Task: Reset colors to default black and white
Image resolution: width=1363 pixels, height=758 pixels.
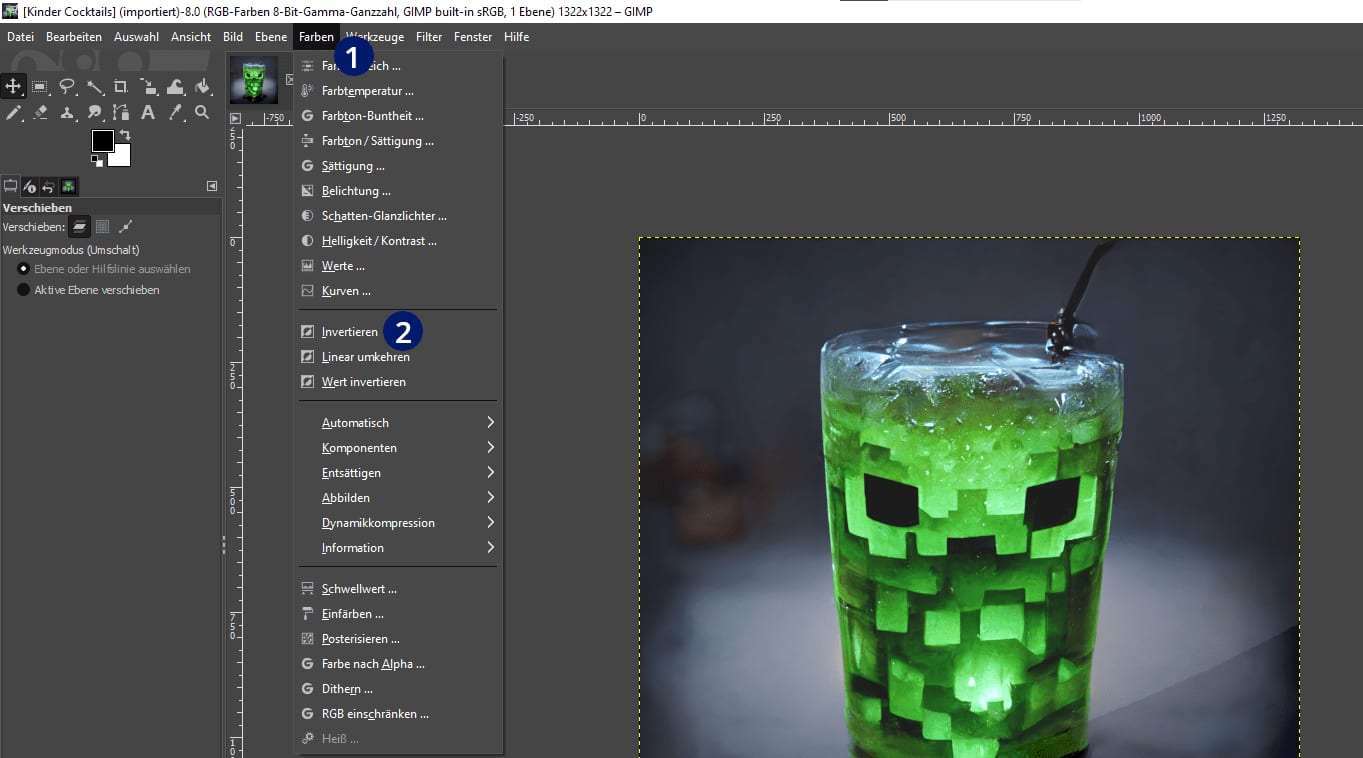Action: point(96,160)
